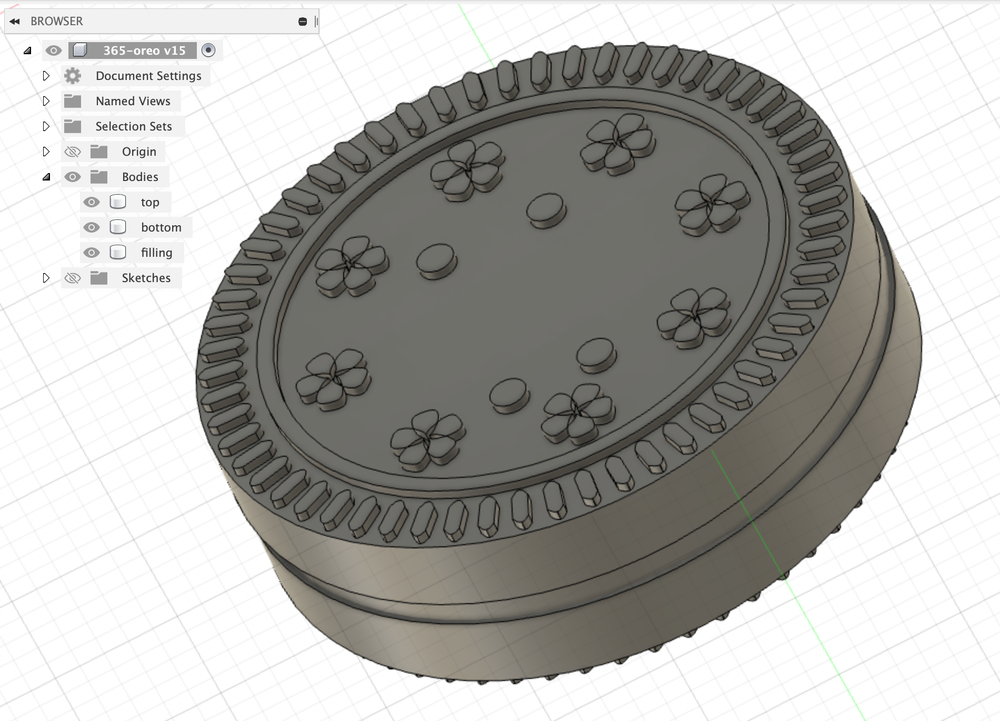
Task: Select the Sketches label
Action: coord(146,278)
